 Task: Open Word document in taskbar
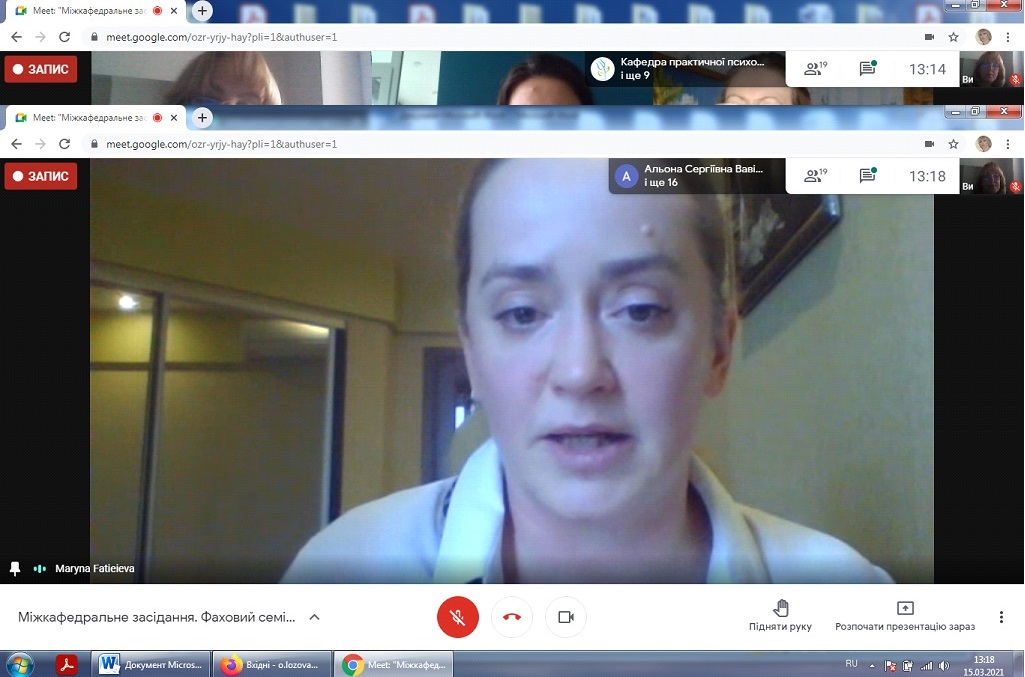tap(151, 664)
